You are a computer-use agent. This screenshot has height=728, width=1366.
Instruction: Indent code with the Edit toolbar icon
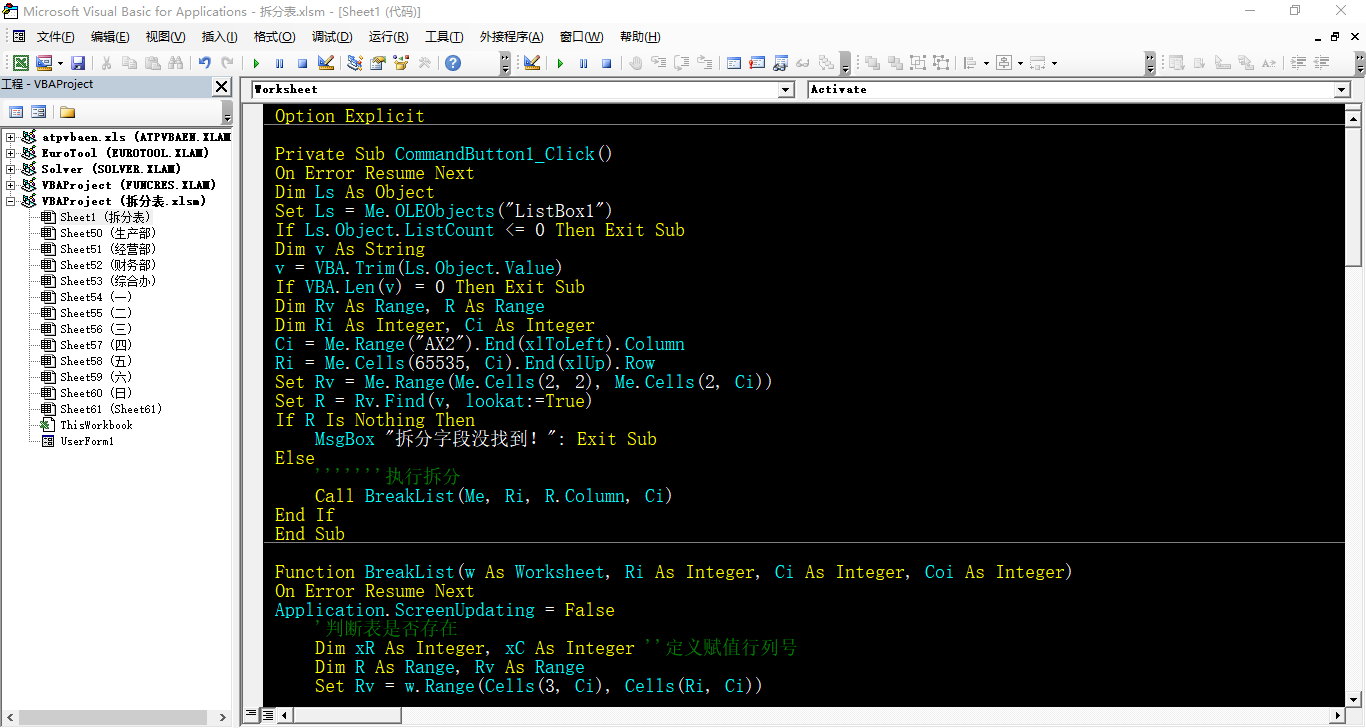(1298, 63)
